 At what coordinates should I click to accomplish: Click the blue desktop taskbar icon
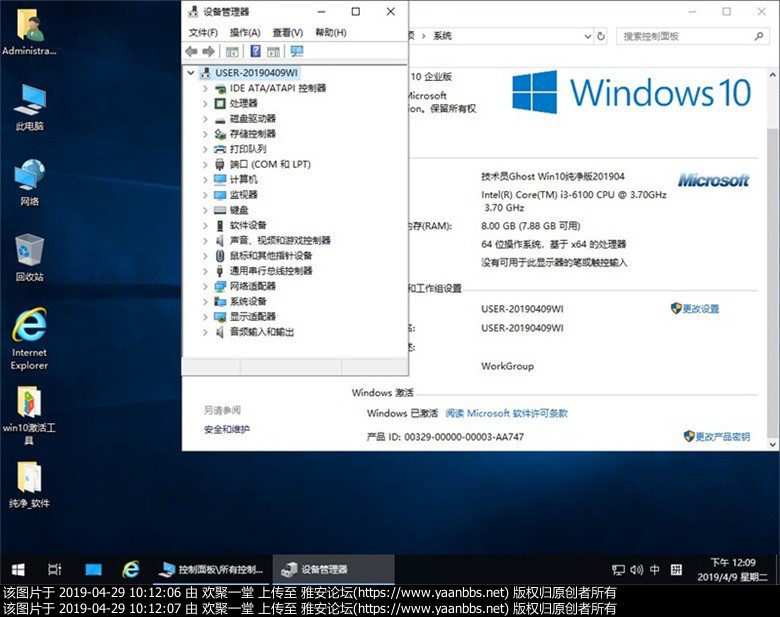93,569
